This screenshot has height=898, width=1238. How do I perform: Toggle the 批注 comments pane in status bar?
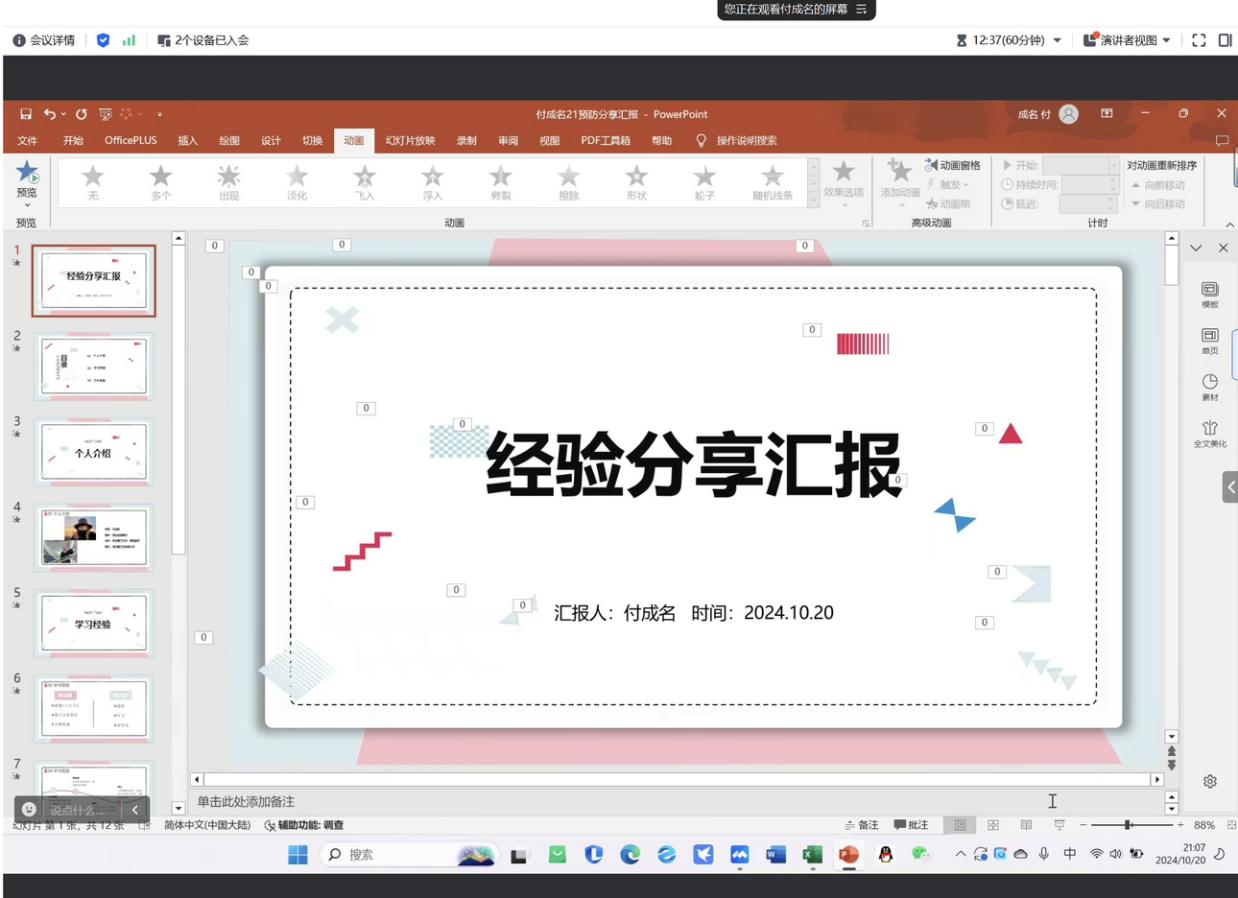pyautogui.click(x=911, y=825)
